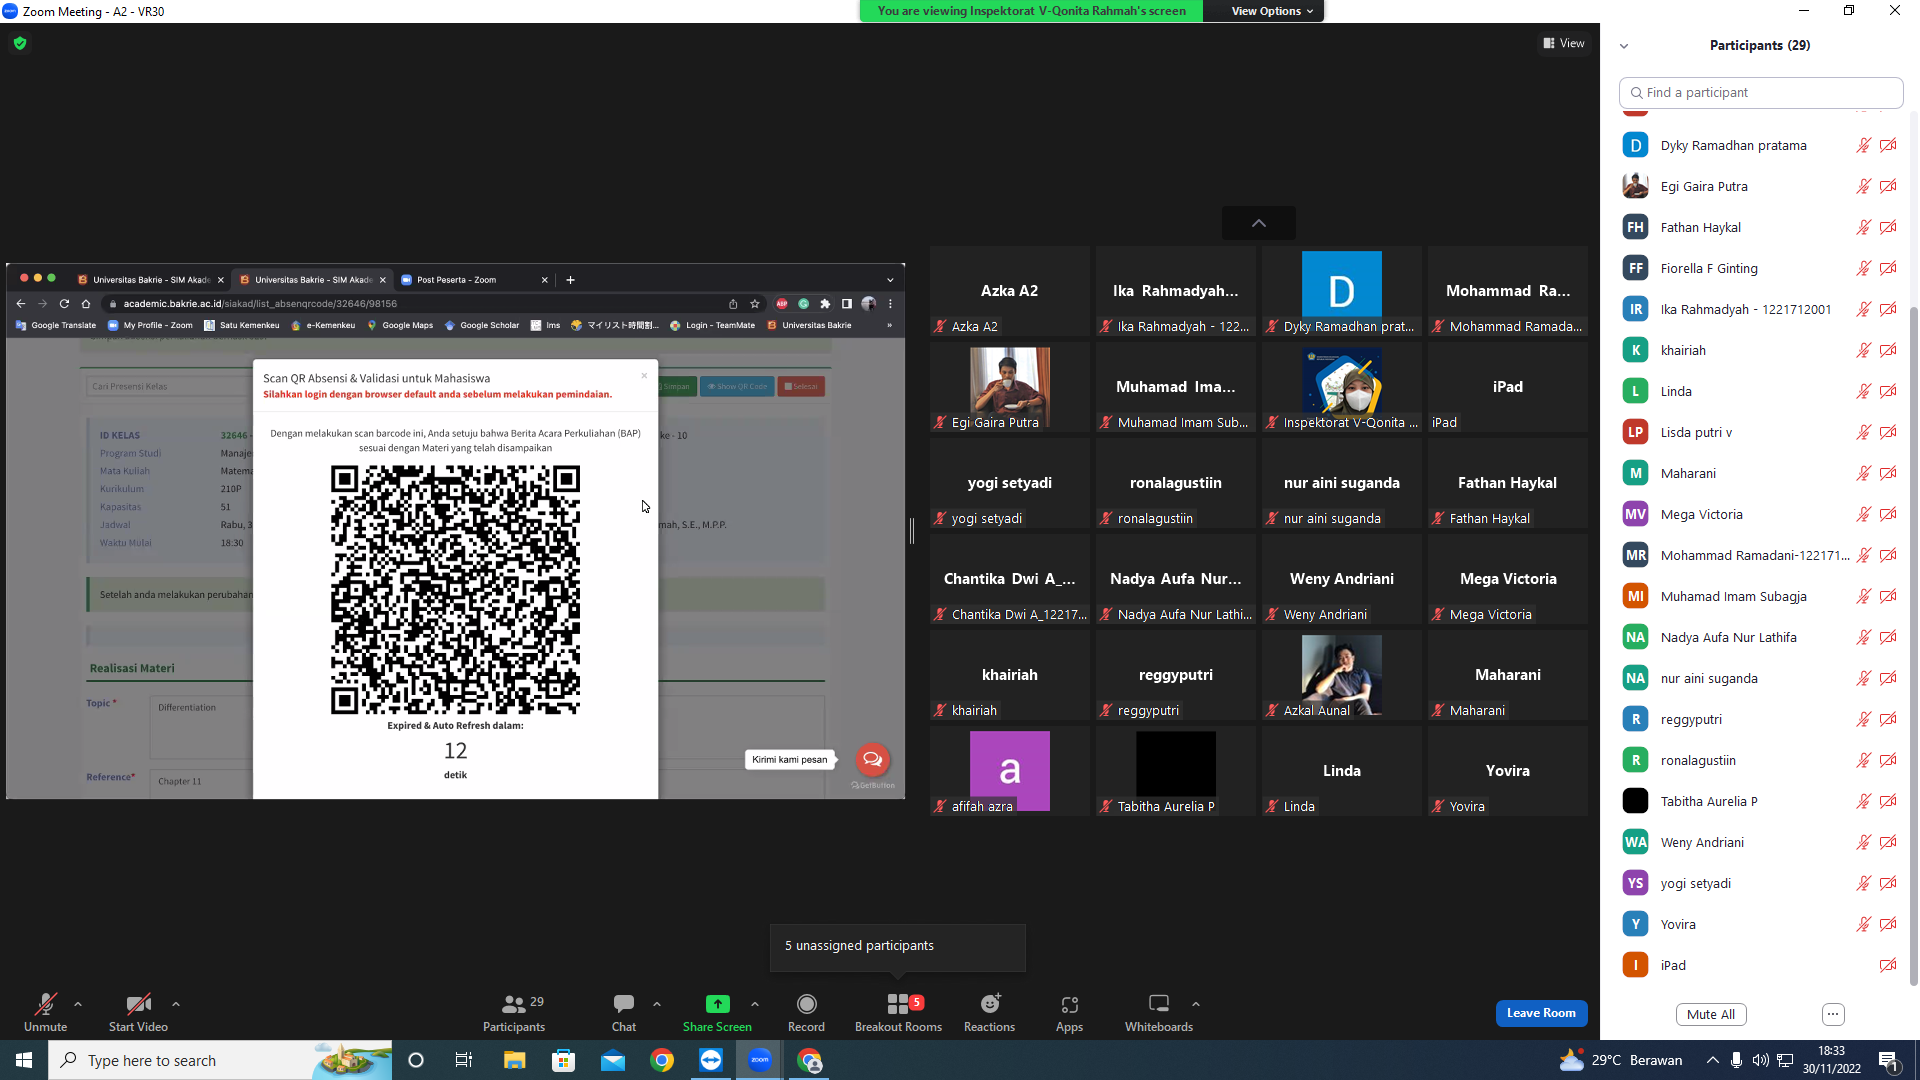The width and height of the screenshot is (1920, 1080).
Task: Click browser home icon in shared screen
Action: coord(86,304)
